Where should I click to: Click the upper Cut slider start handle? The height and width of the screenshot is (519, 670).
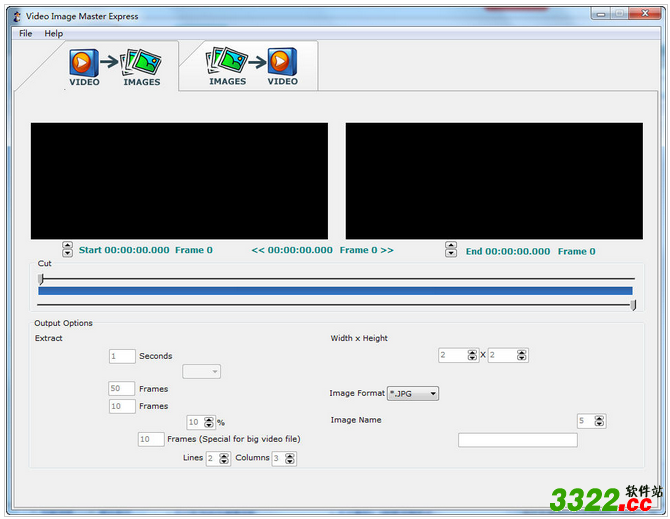point(41,279)
